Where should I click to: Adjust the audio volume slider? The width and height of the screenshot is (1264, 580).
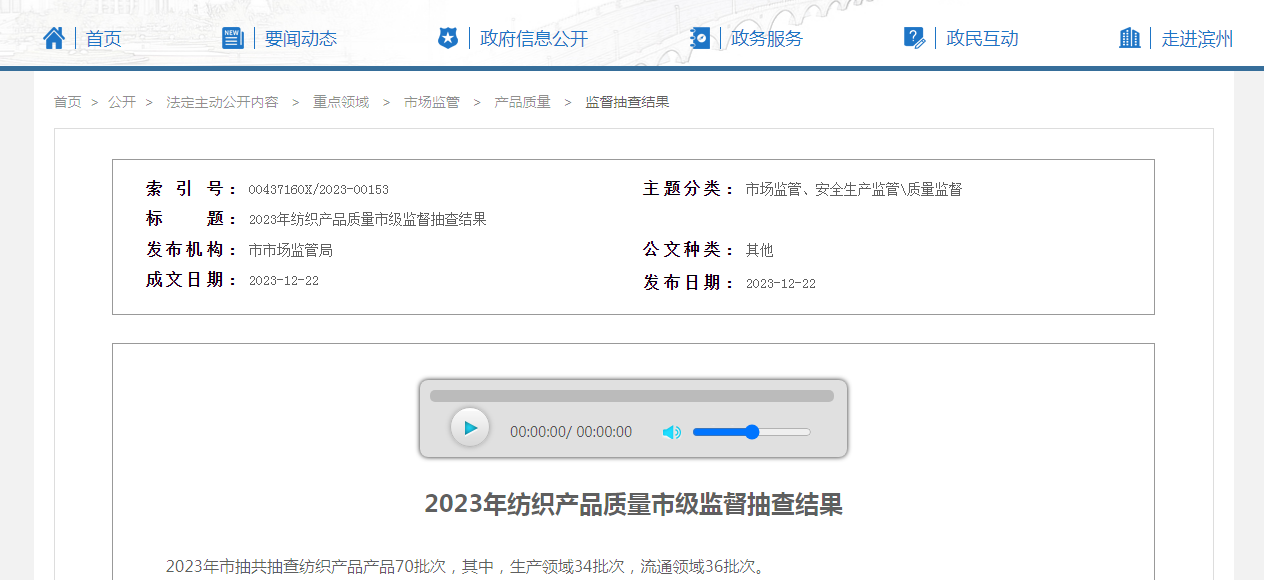tap(751, 432)
